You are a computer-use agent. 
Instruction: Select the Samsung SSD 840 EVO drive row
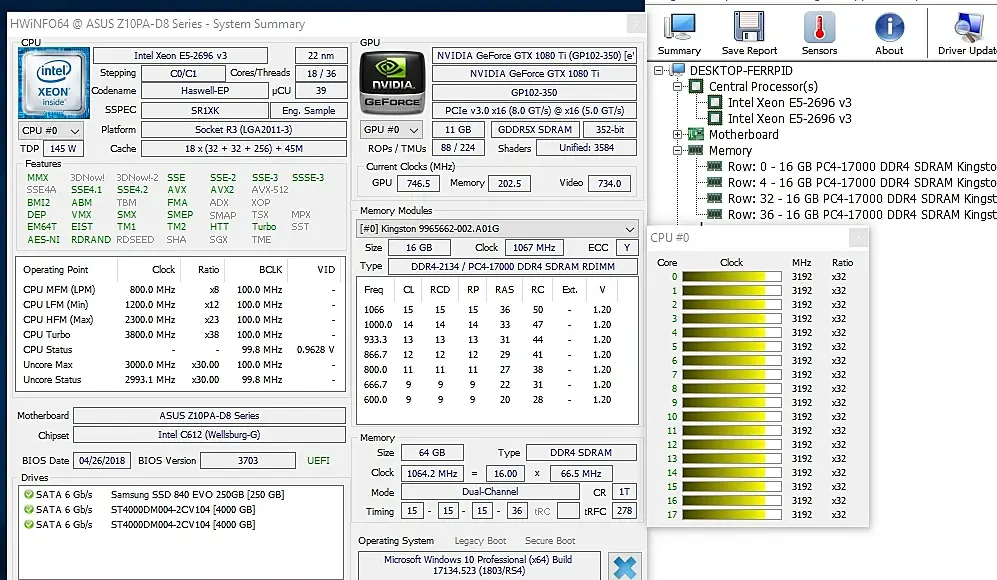tap(181, 494)
